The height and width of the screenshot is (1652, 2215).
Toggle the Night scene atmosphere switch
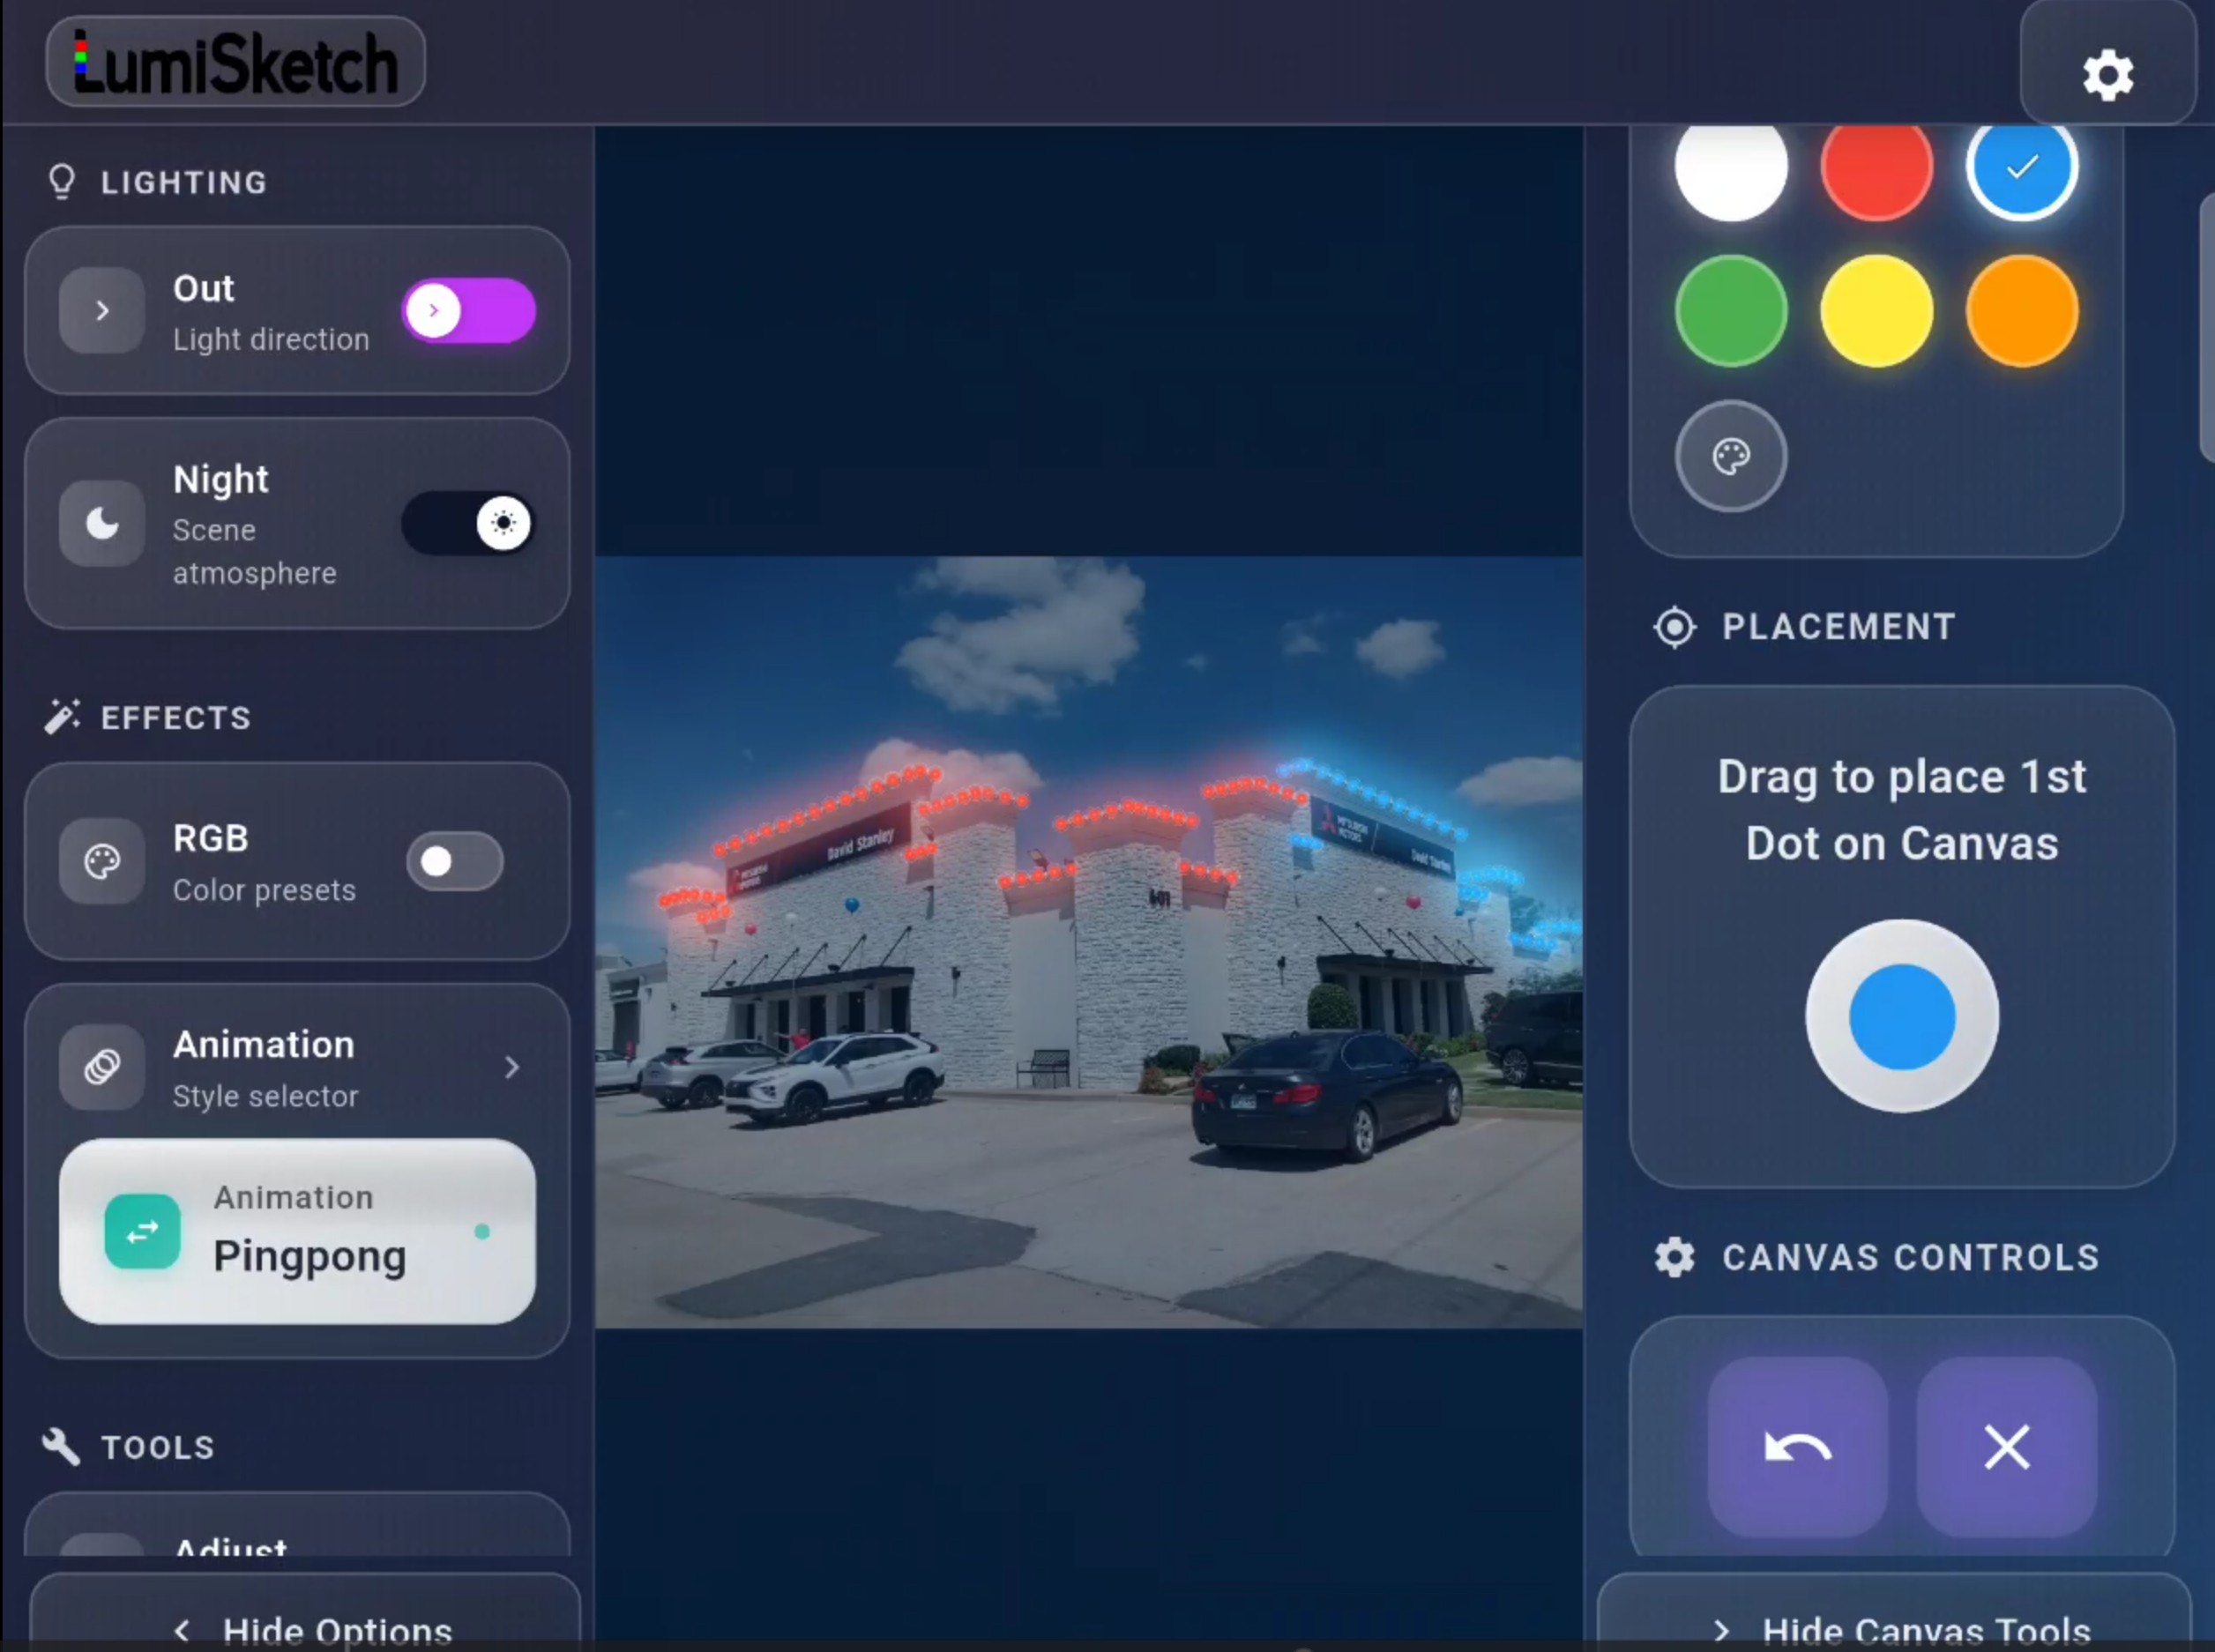pyautogui.click(x=468, y=522)
